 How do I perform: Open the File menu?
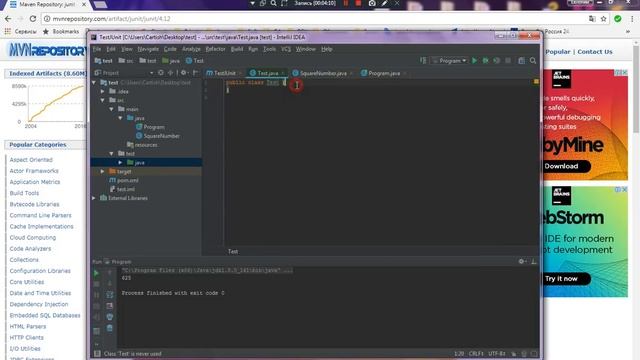(x=97, y=49)
